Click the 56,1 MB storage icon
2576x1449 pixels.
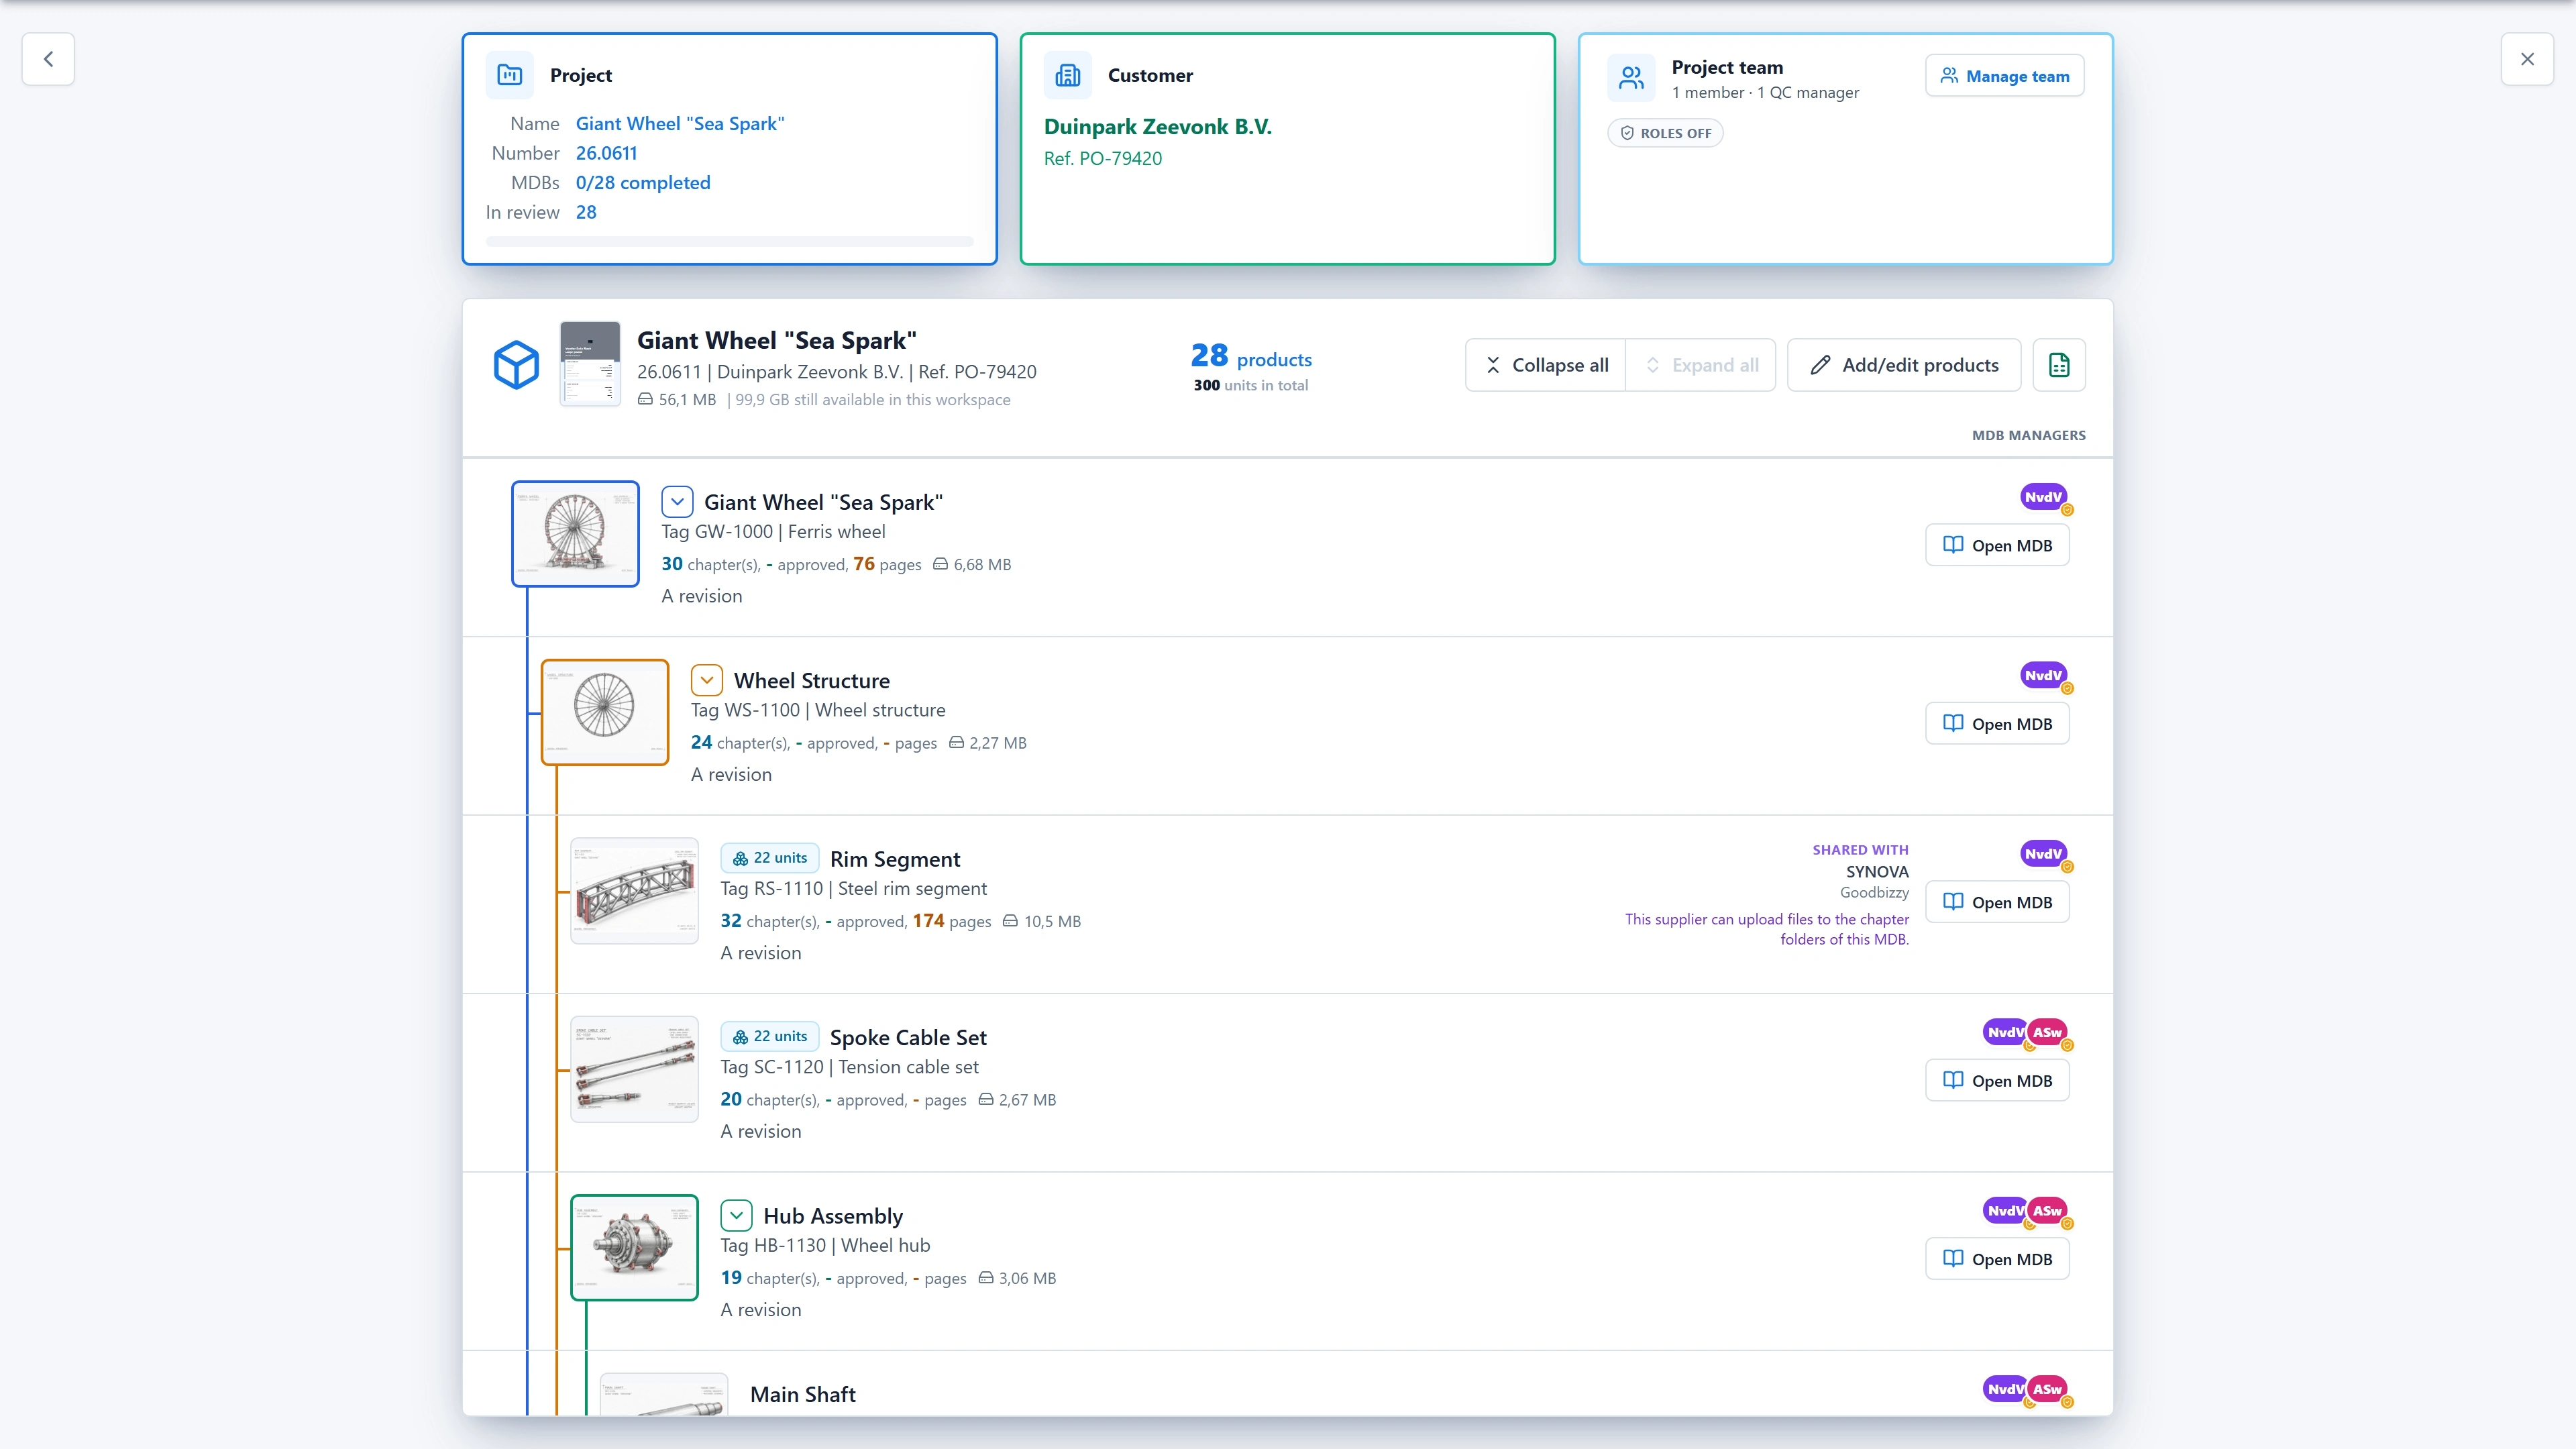(645, 400)
